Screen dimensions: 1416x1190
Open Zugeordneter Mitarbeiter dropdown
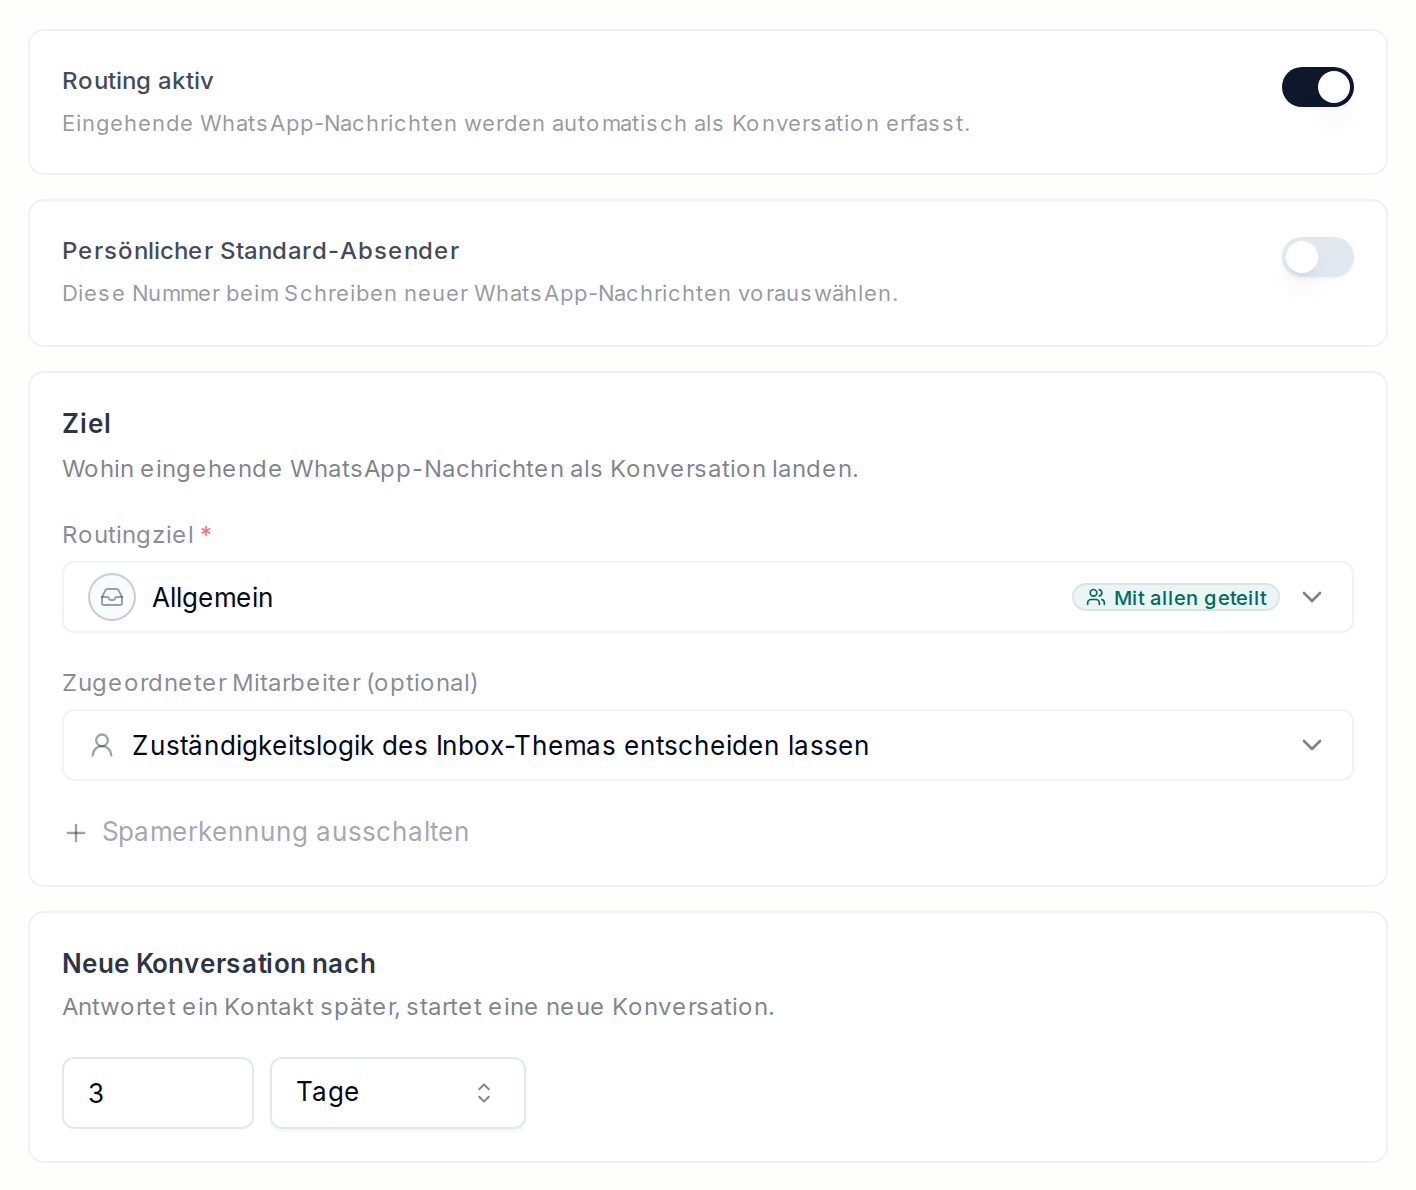(708, 745)
